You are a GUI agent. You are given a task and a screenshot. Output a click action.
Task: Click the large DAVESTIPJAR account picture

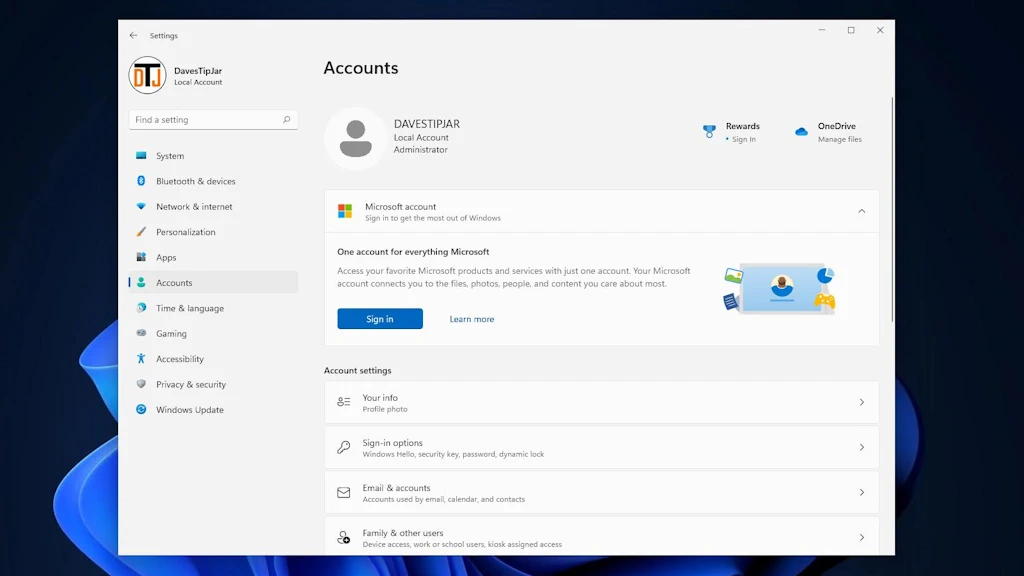coord(356,138)
